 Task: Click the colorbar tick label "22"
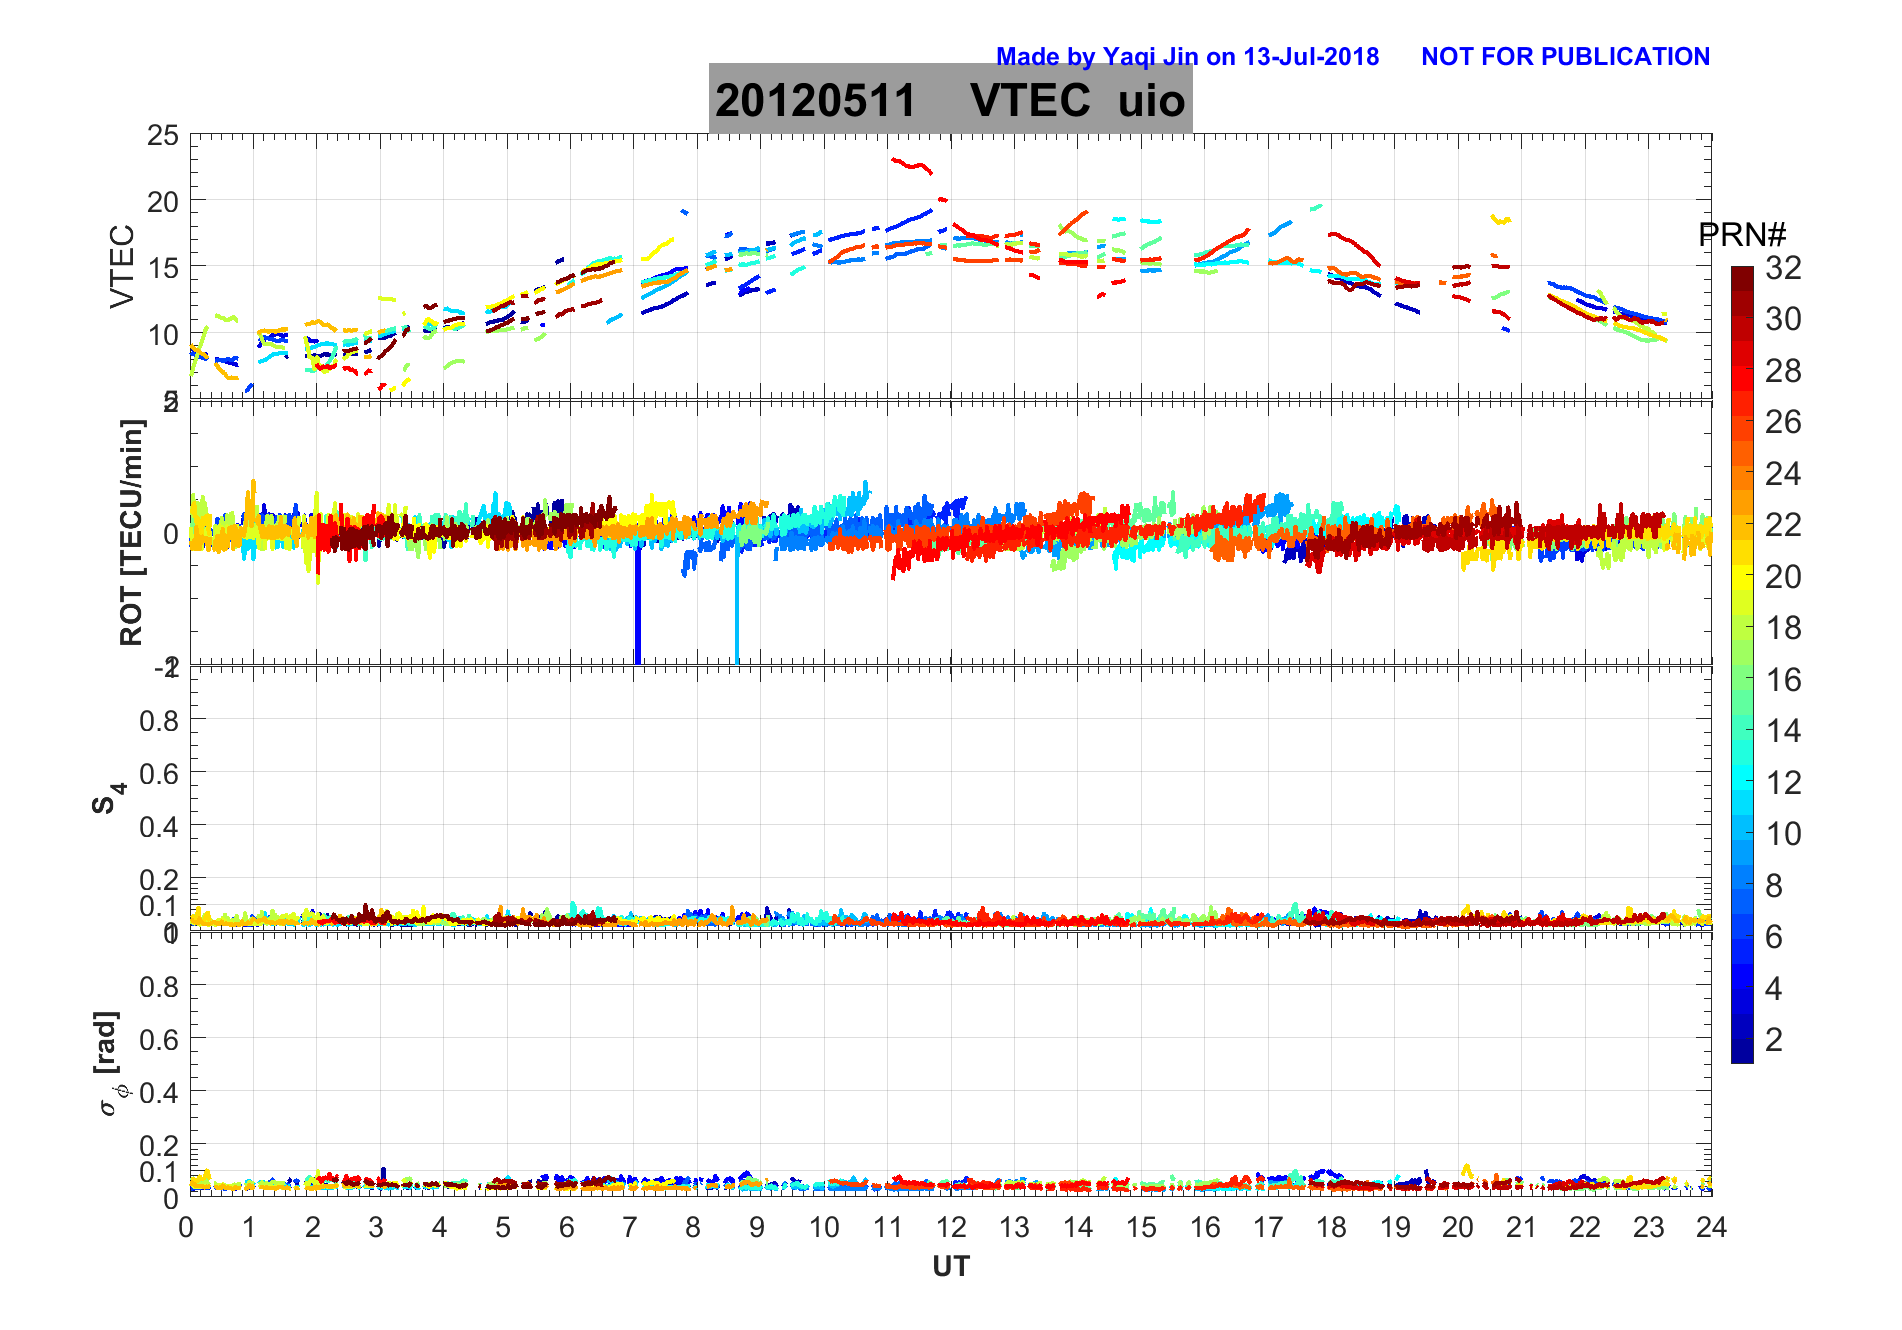(1783, 524)
